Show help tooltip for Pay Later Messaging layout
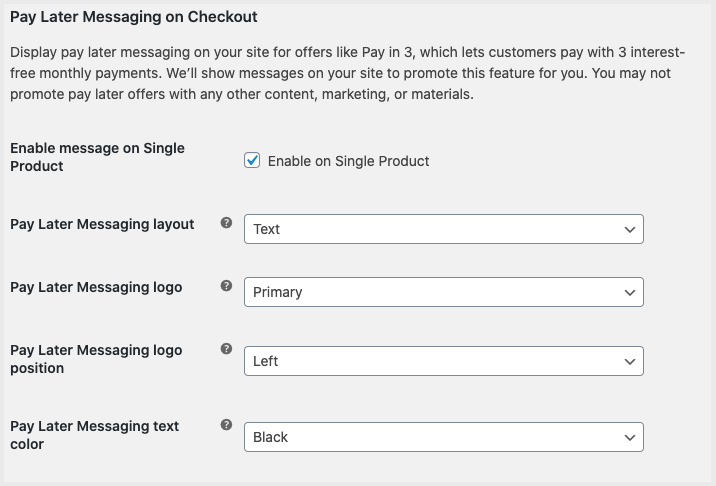Screen dimensions: 716x486 click(x=226, y=223)
